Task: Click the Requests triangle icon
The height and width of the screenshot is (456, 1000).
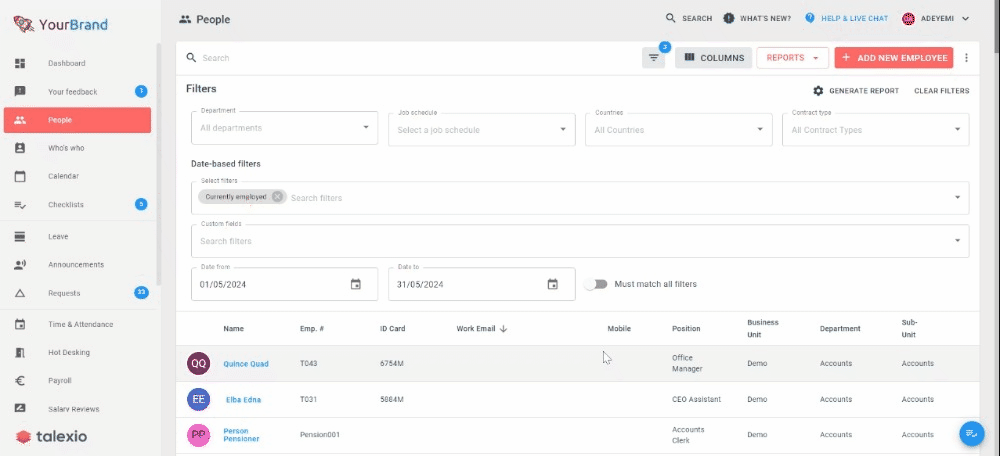Action: [20, 293]
